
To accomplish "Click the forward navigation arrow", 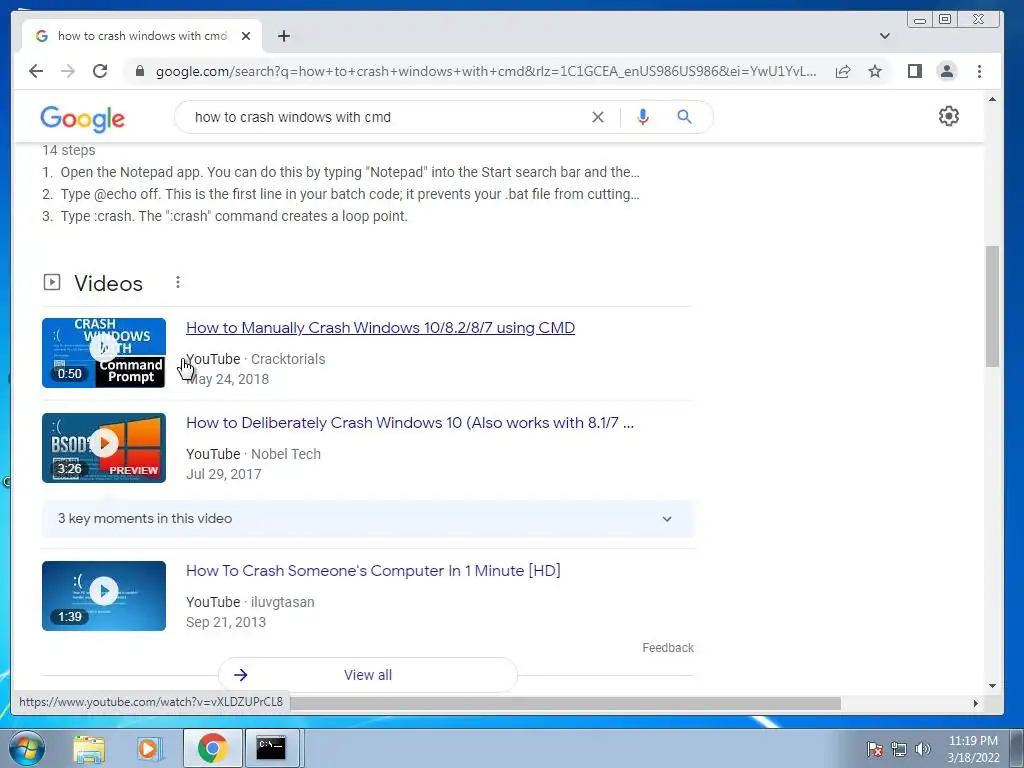I will (x=68, y=71).
